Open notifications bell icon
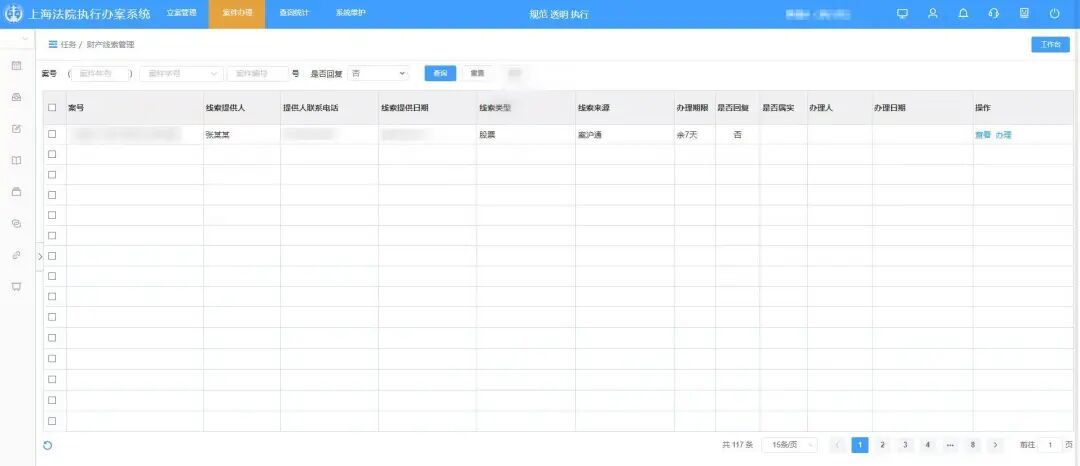Screen dimensions: 1080x466 pyautogui.click(x=963, y=14)
